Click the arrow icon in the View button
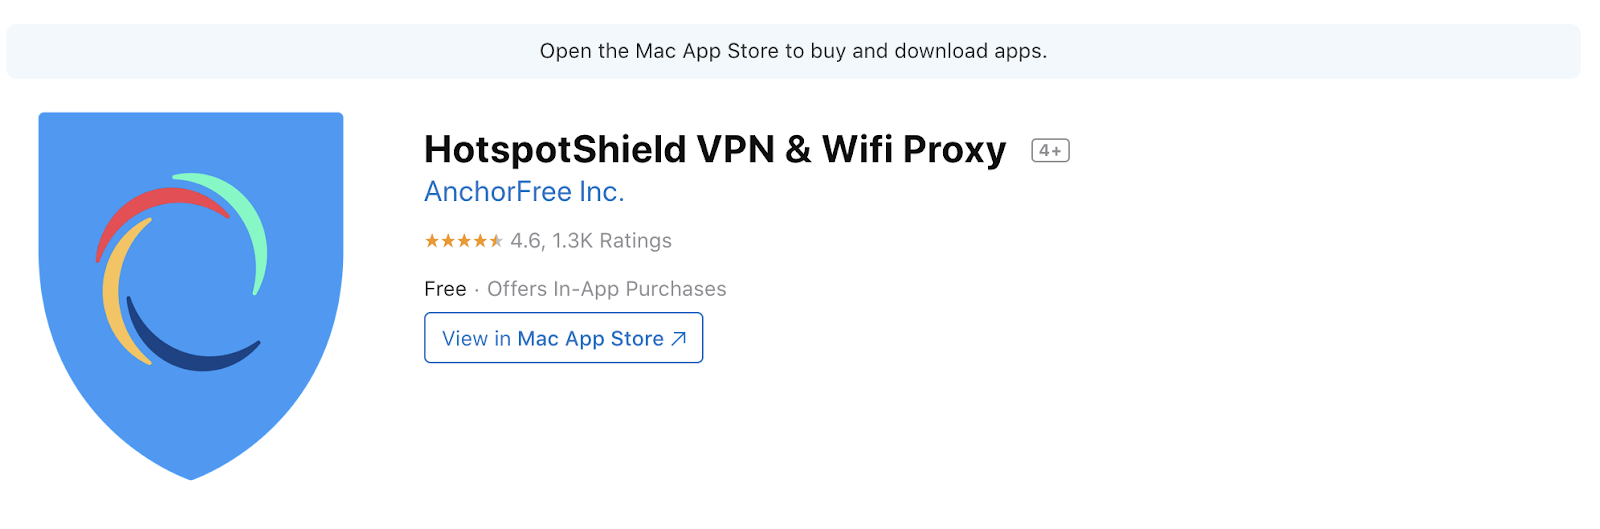Screen dimensions: 1600x529 tap(679, 339)
